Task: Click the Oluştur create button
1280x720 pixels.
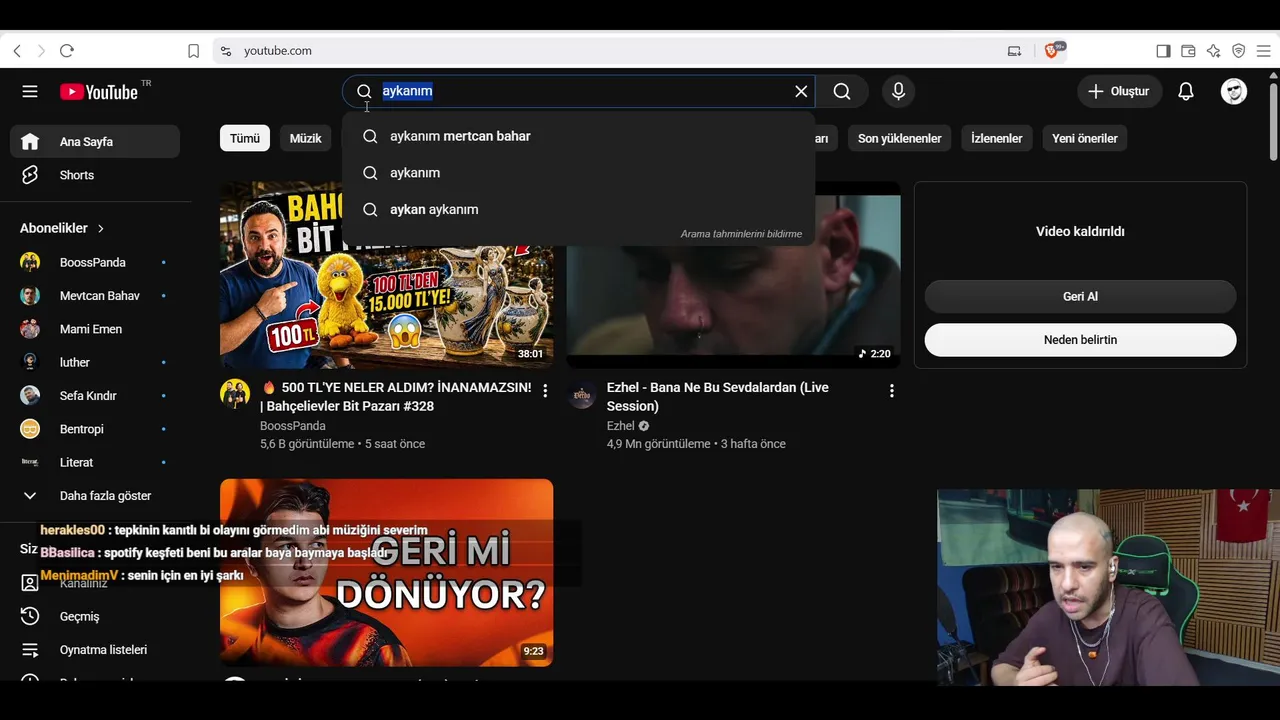Action: (x=1120, y=92)
